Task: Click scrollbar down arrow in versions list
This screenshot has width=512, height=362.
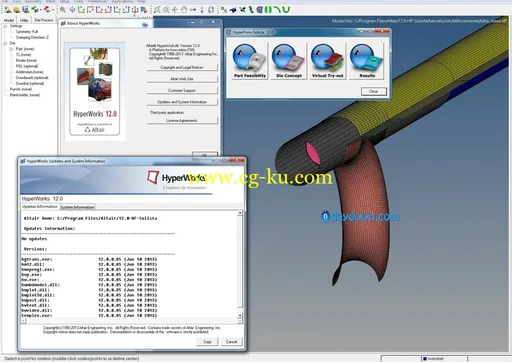Action: tap(240, 315)
